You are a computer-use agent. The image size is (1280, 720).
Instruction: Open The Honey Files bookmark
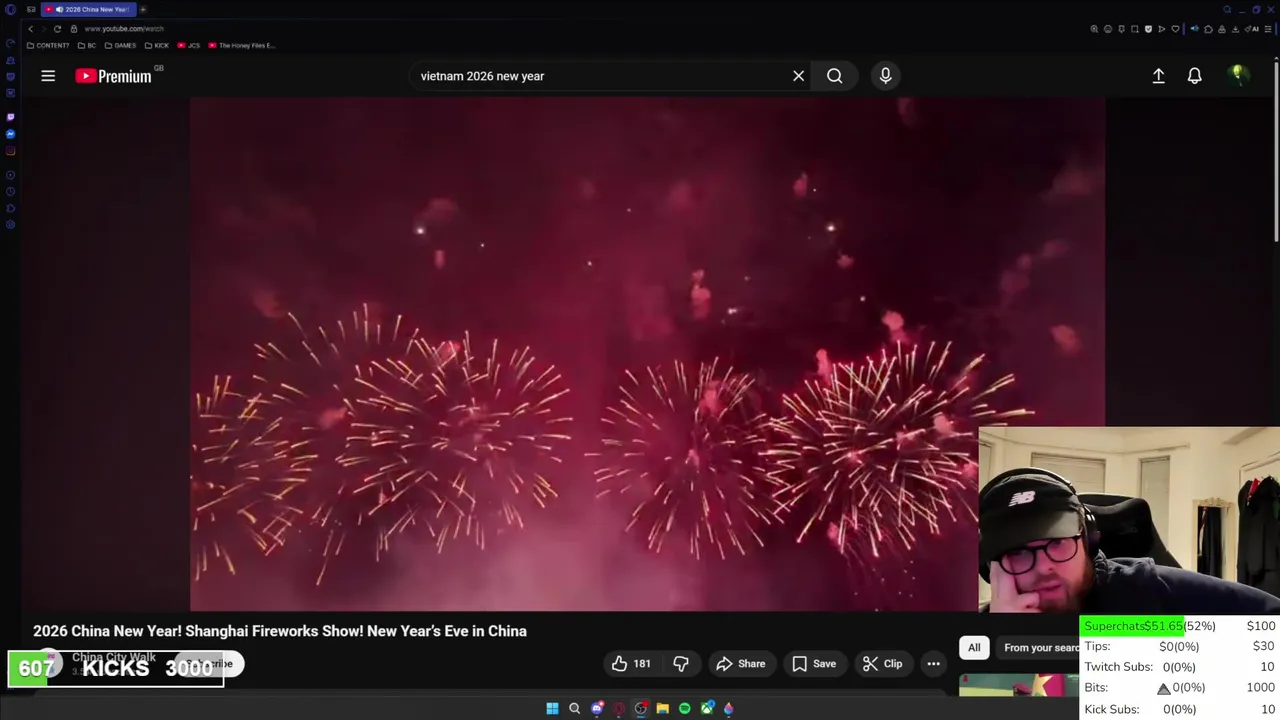coord(241,45)
